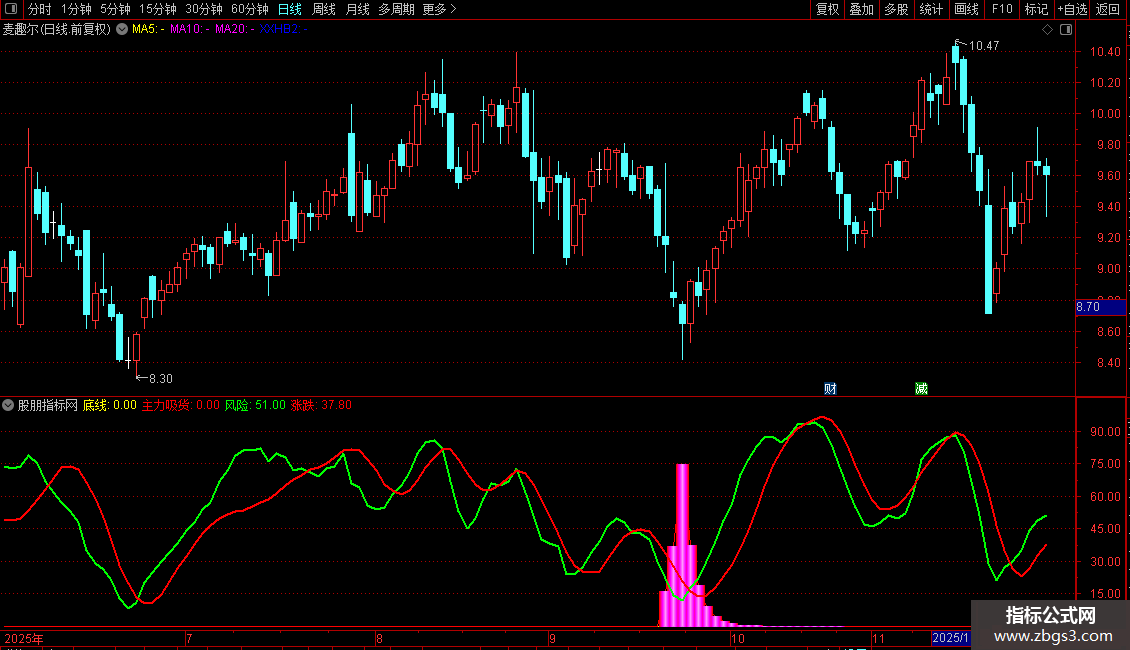This screenshot has height=650, width=1130.
Task: Select the 30分钟 period tab
Action: click(204, 9)
